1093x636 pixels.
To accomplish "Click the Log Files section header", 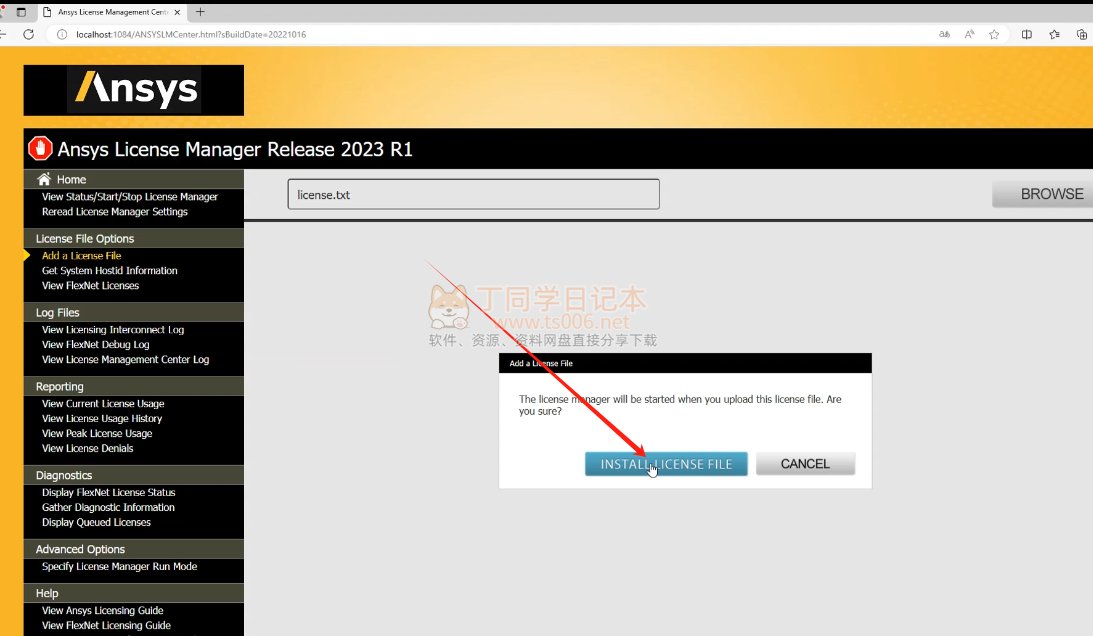I will (134, 312).
